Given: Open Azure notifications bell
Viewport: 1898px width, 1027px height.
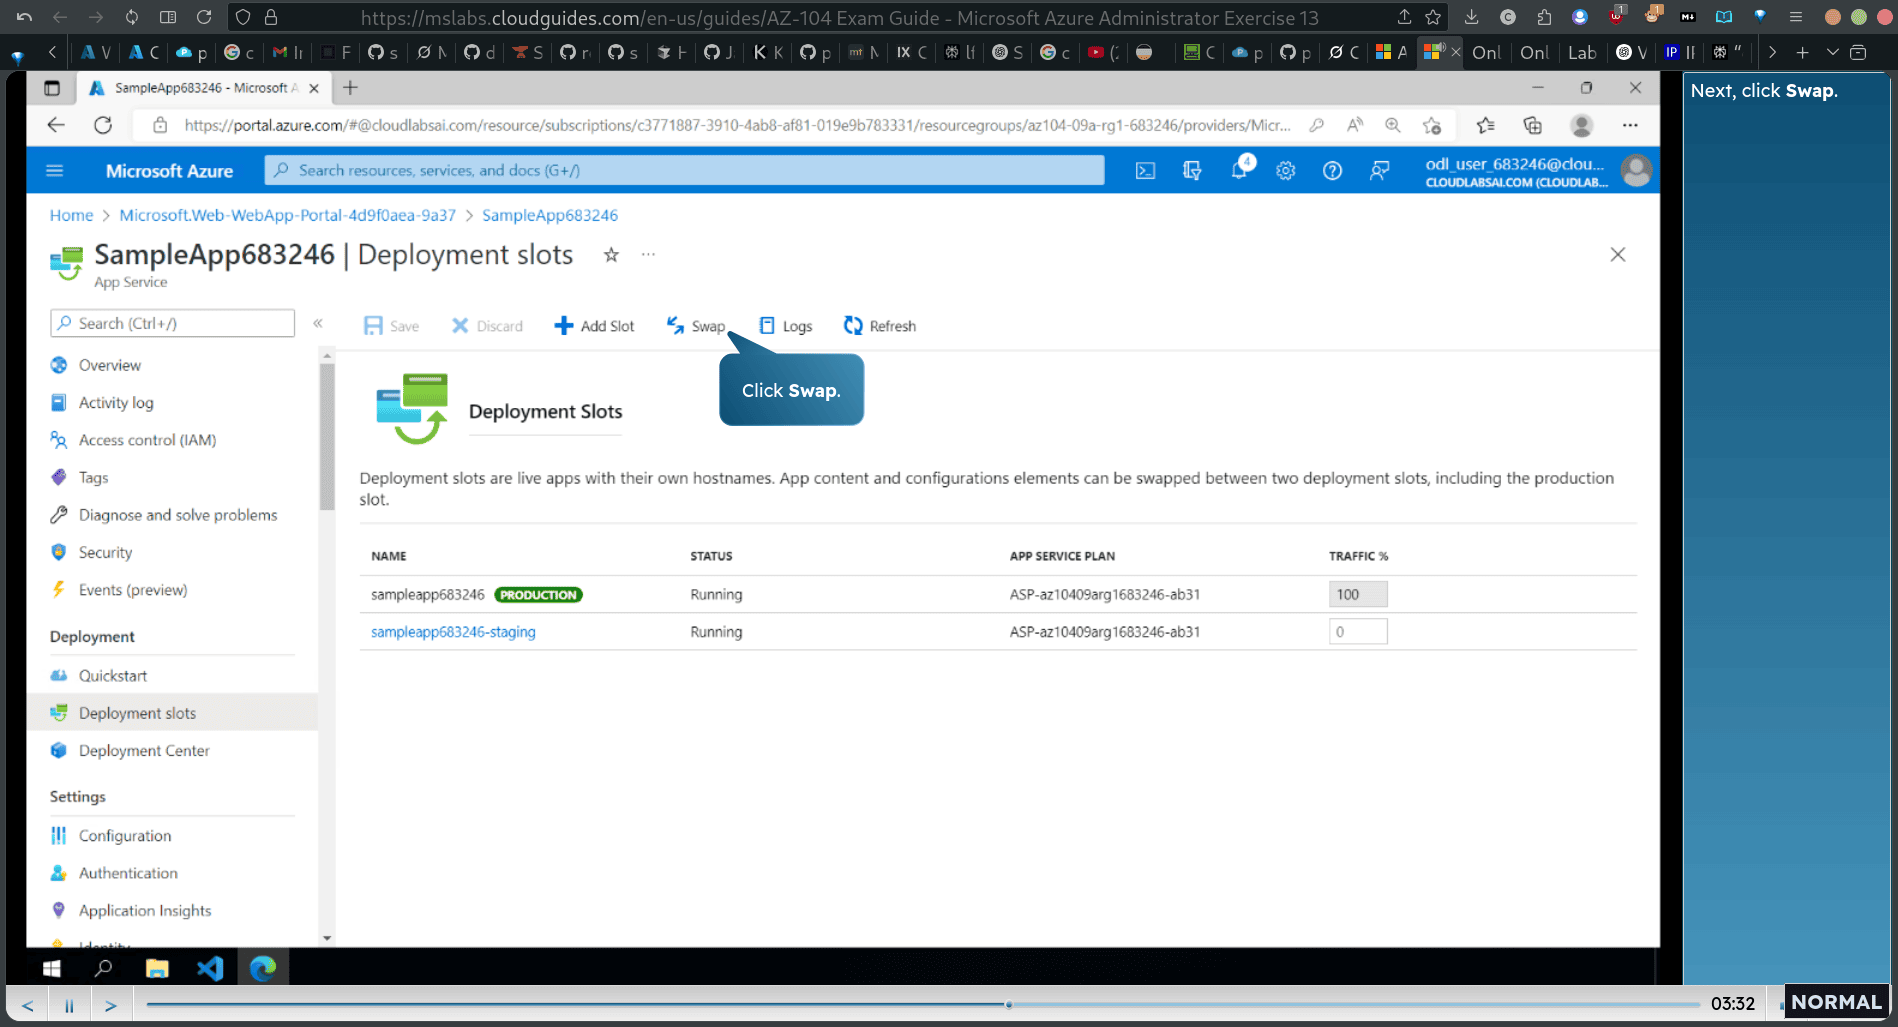Looking at the screenshot, I should point(1239,170).
